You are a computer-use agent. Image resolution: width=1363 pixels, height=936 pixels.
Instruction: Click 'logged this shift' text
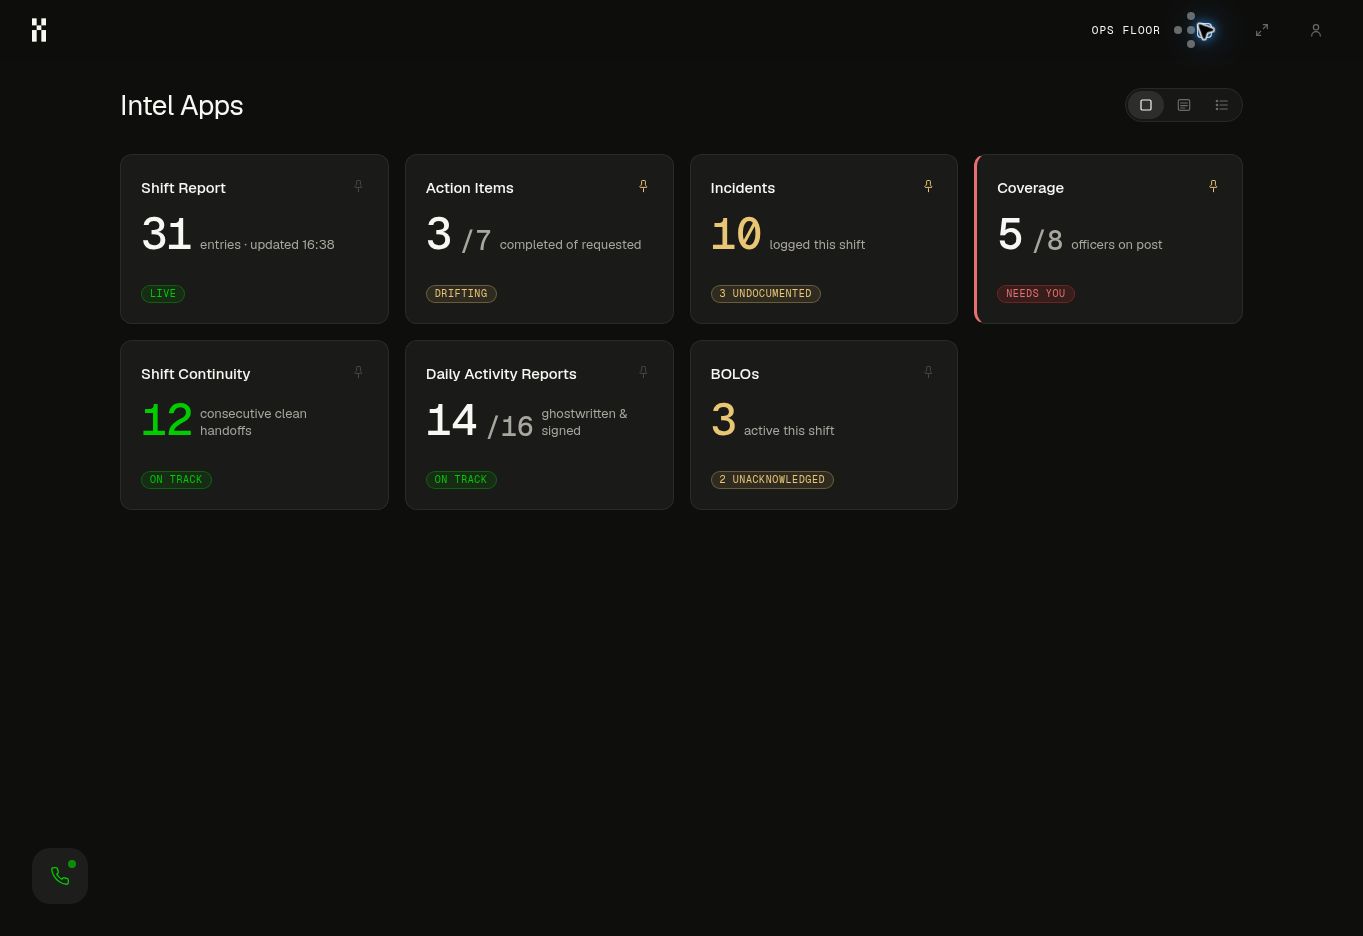(x=817, y=244)
